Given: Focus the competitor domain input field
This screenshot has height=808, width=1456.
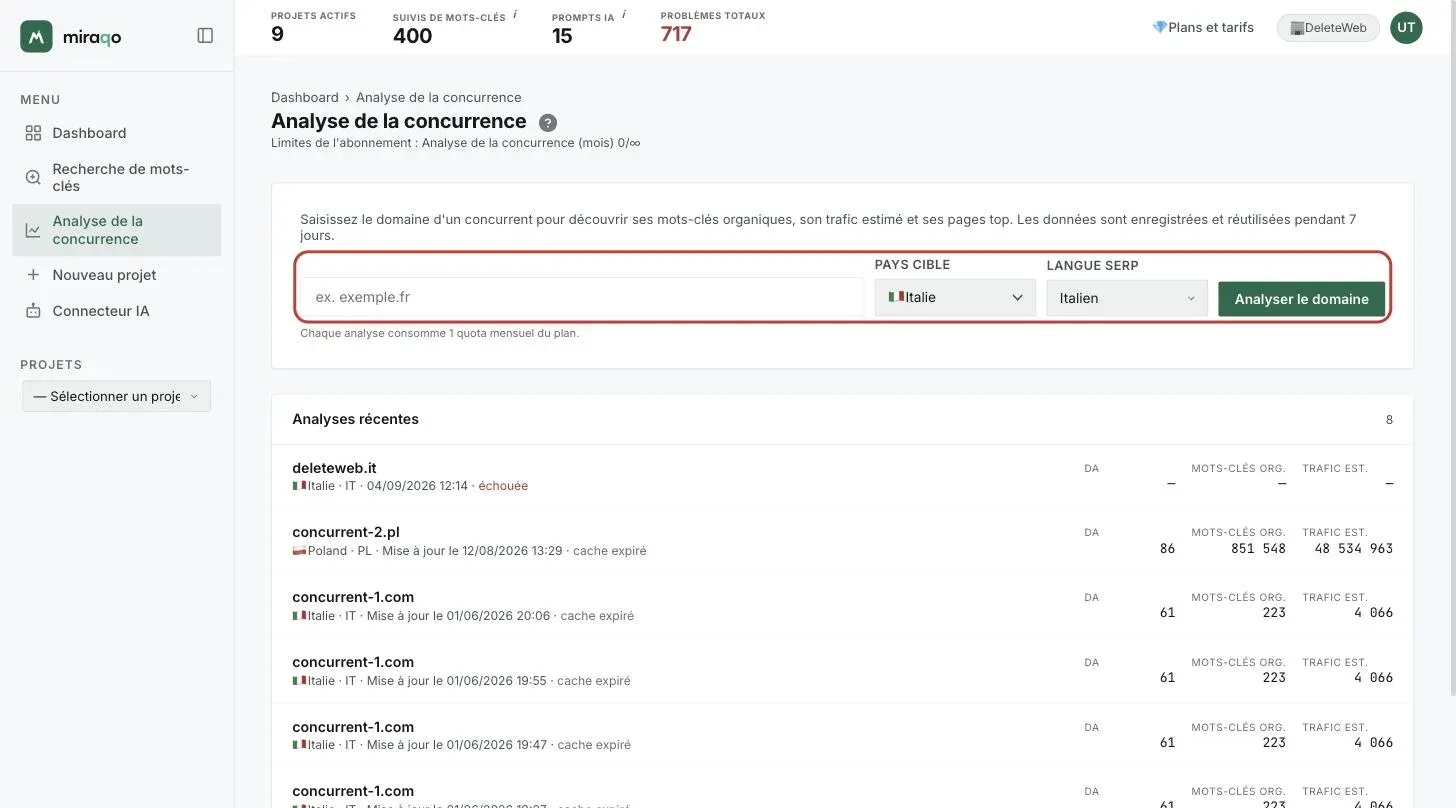Looking at the screenshot, I should tap(582, 297).
